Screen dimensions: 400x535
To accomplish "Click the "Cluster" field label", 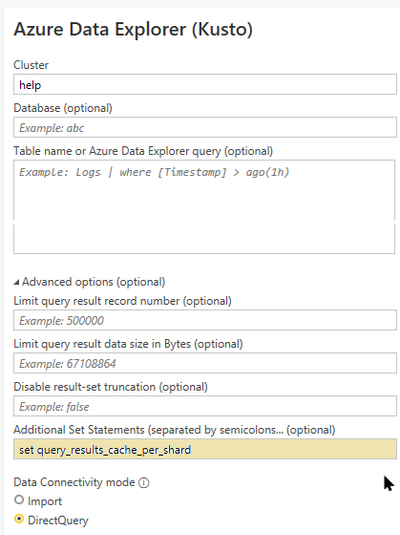I will 31,65.
